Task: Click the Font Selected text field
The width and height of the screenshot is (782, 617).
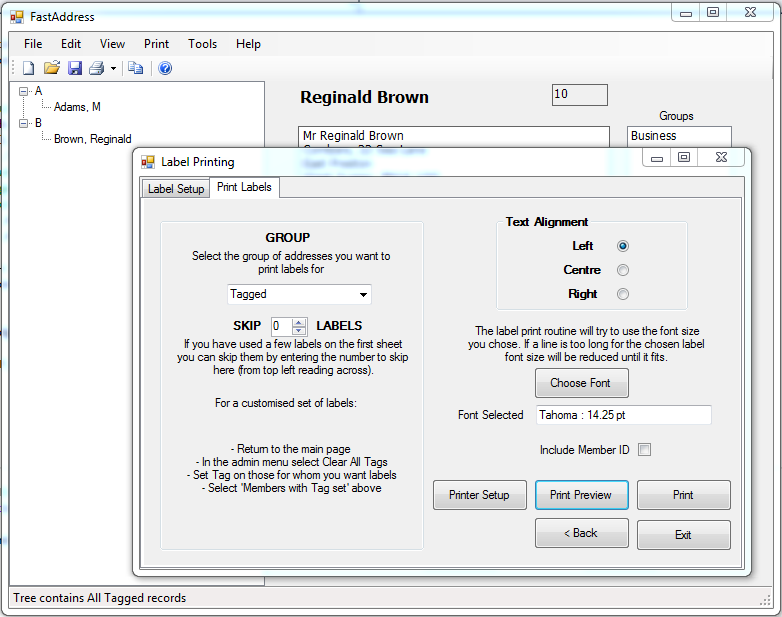Action: coord(623,415)
